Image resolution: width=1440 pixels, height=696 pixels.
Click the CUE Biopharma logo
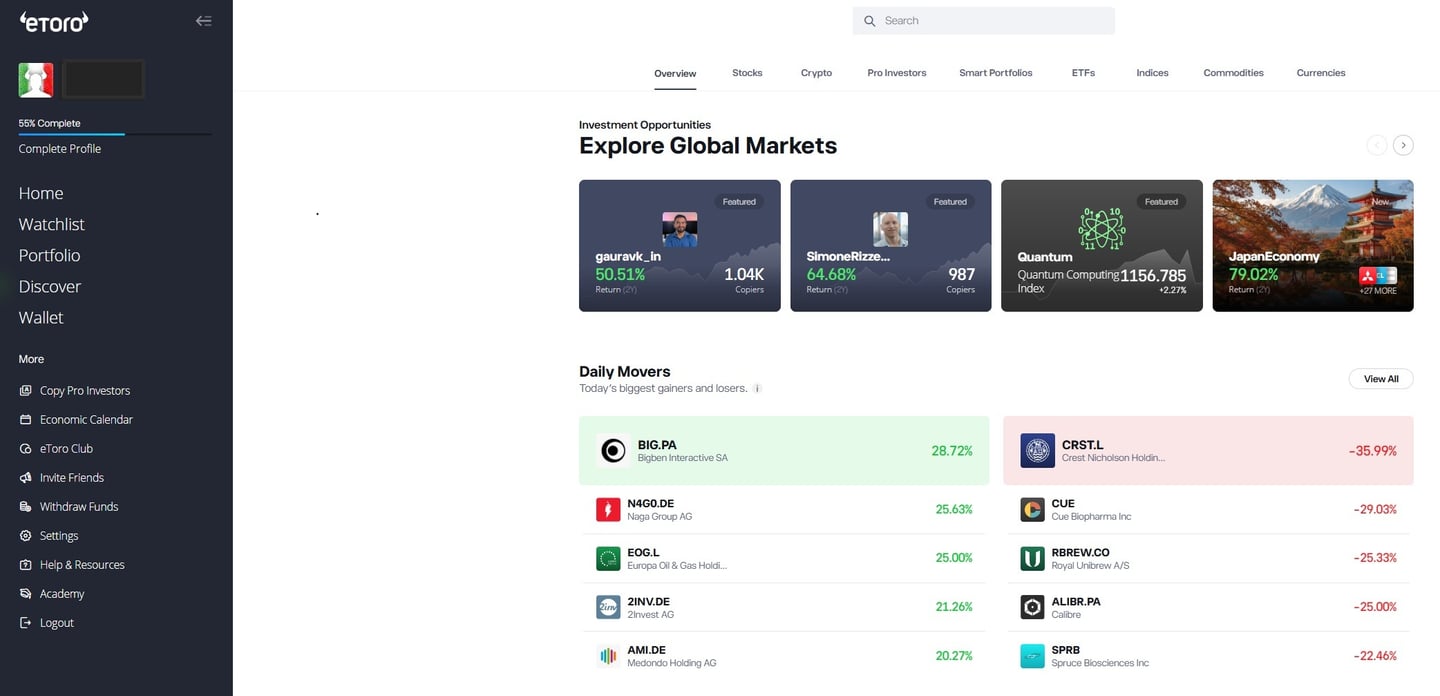tap(1032, 510)
